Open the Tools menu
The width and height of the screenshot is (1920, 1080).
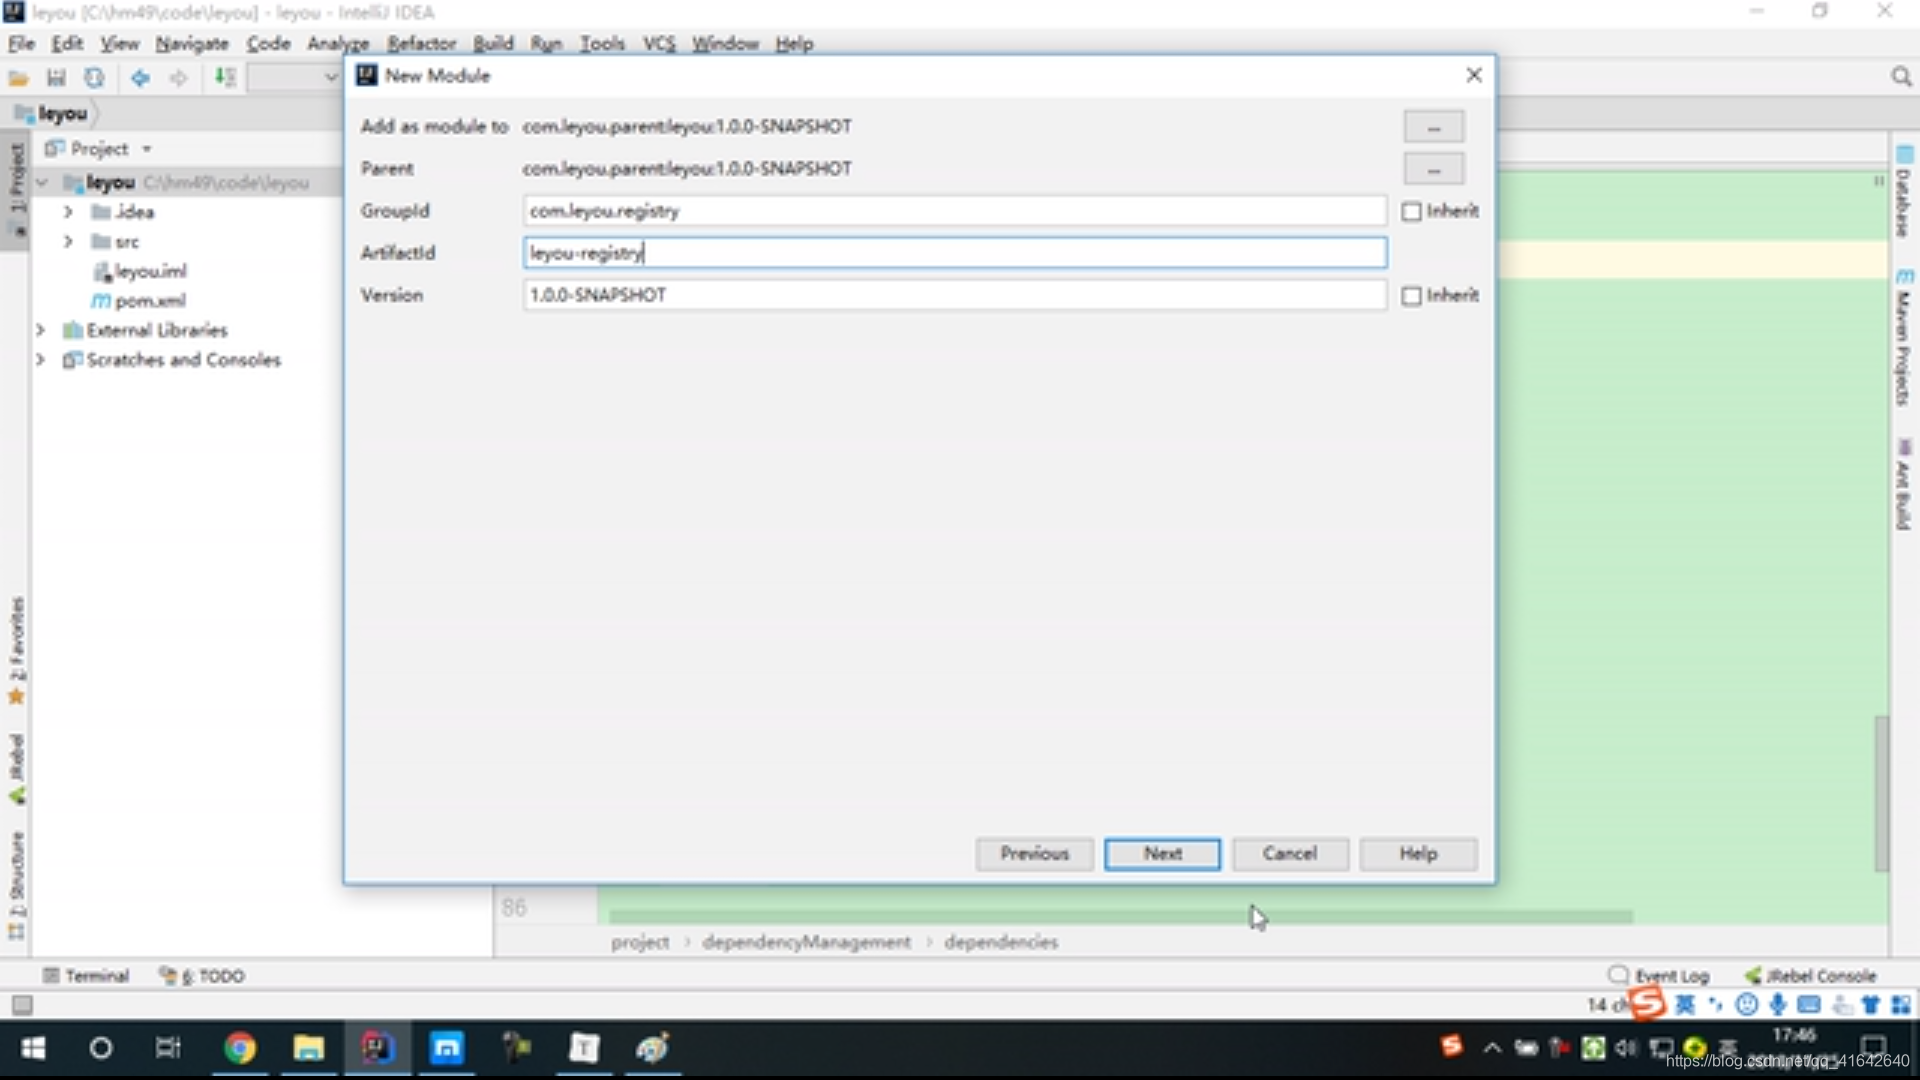tap(602, 43)
